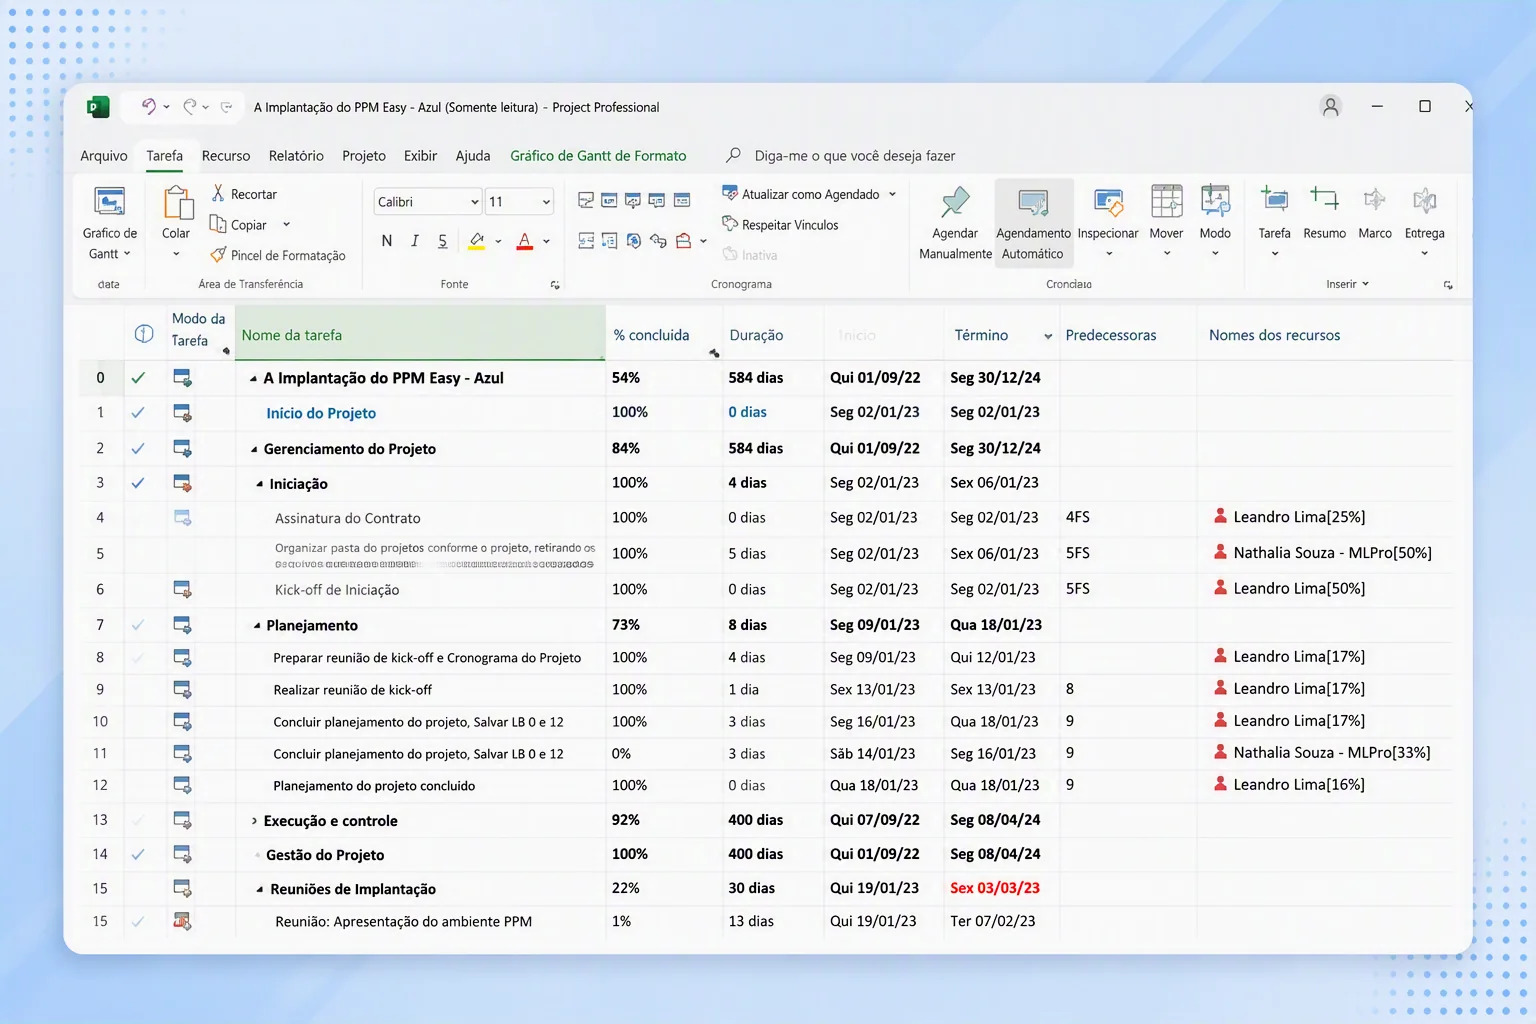Collapse the Planejamento summary task

point(257,626)
